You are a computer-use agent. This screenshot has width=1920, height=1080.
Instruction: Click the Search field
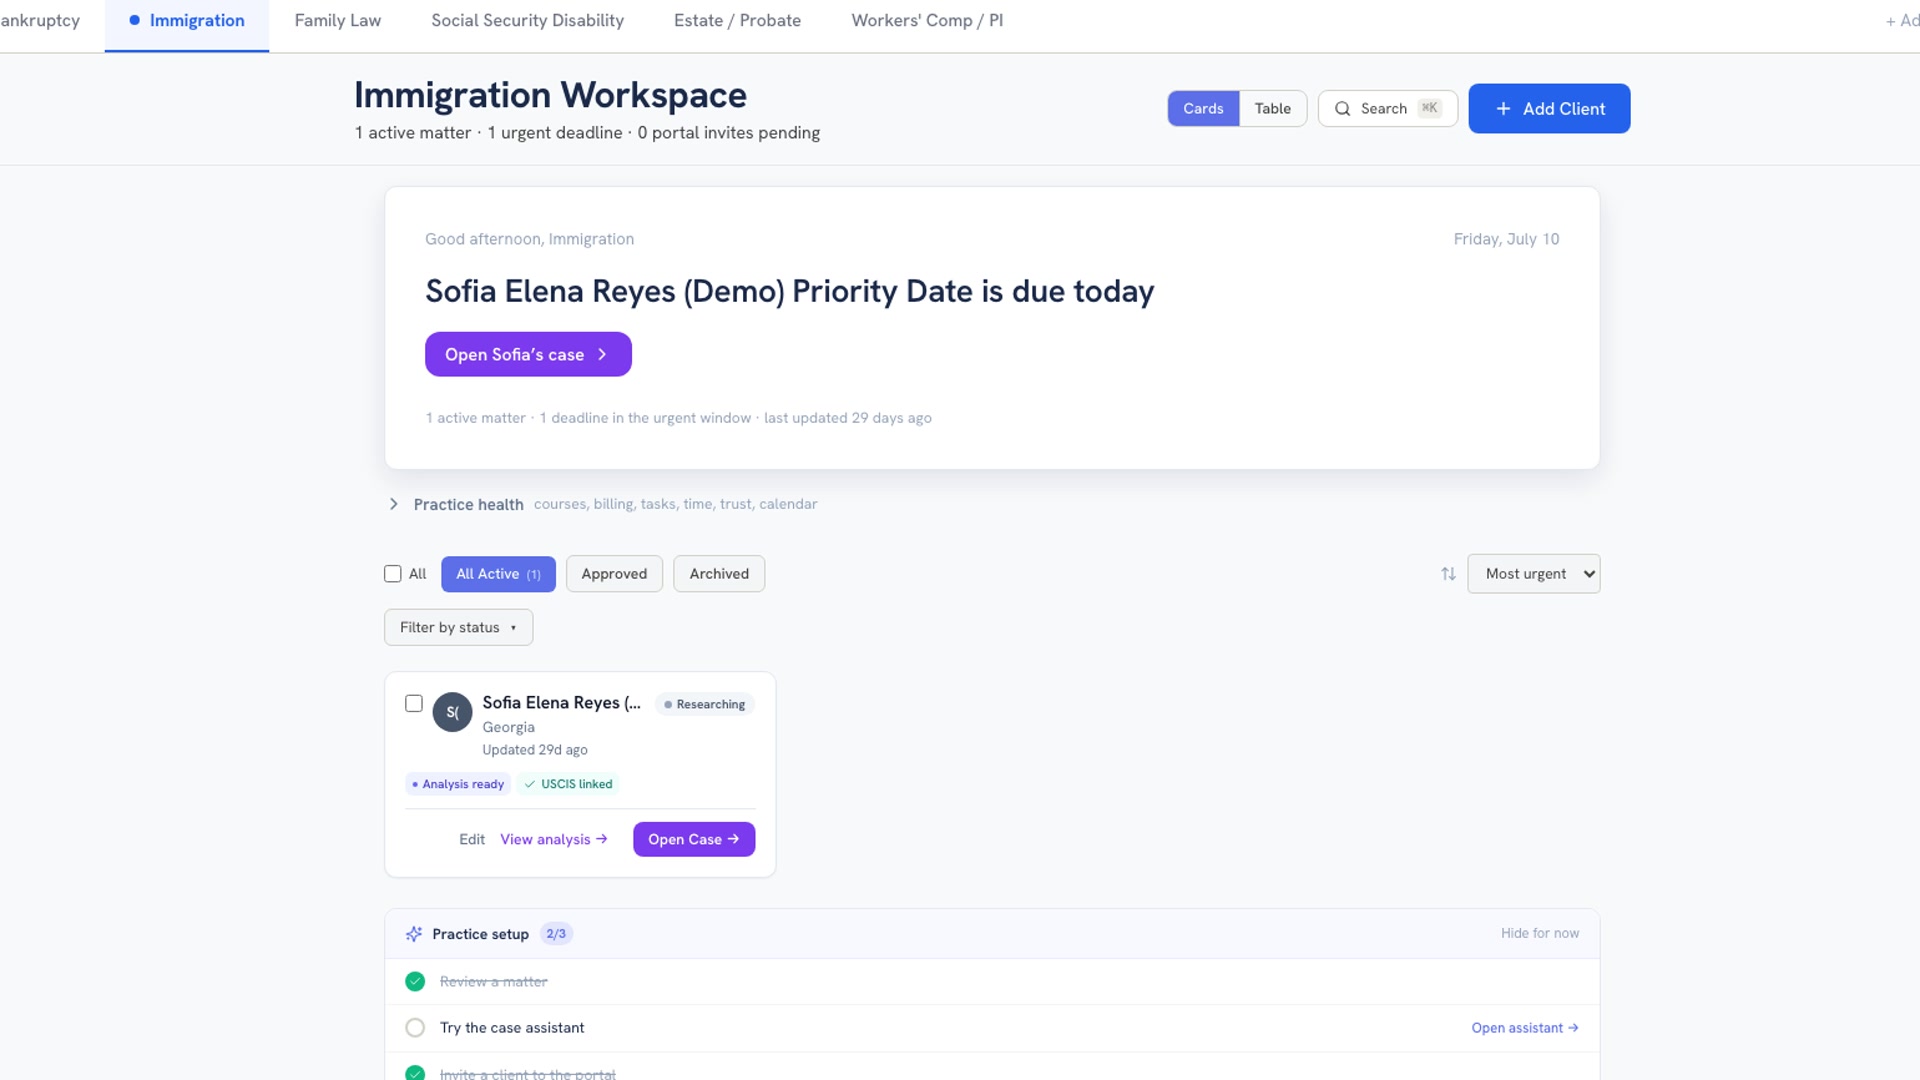[x=1387, y=109]
